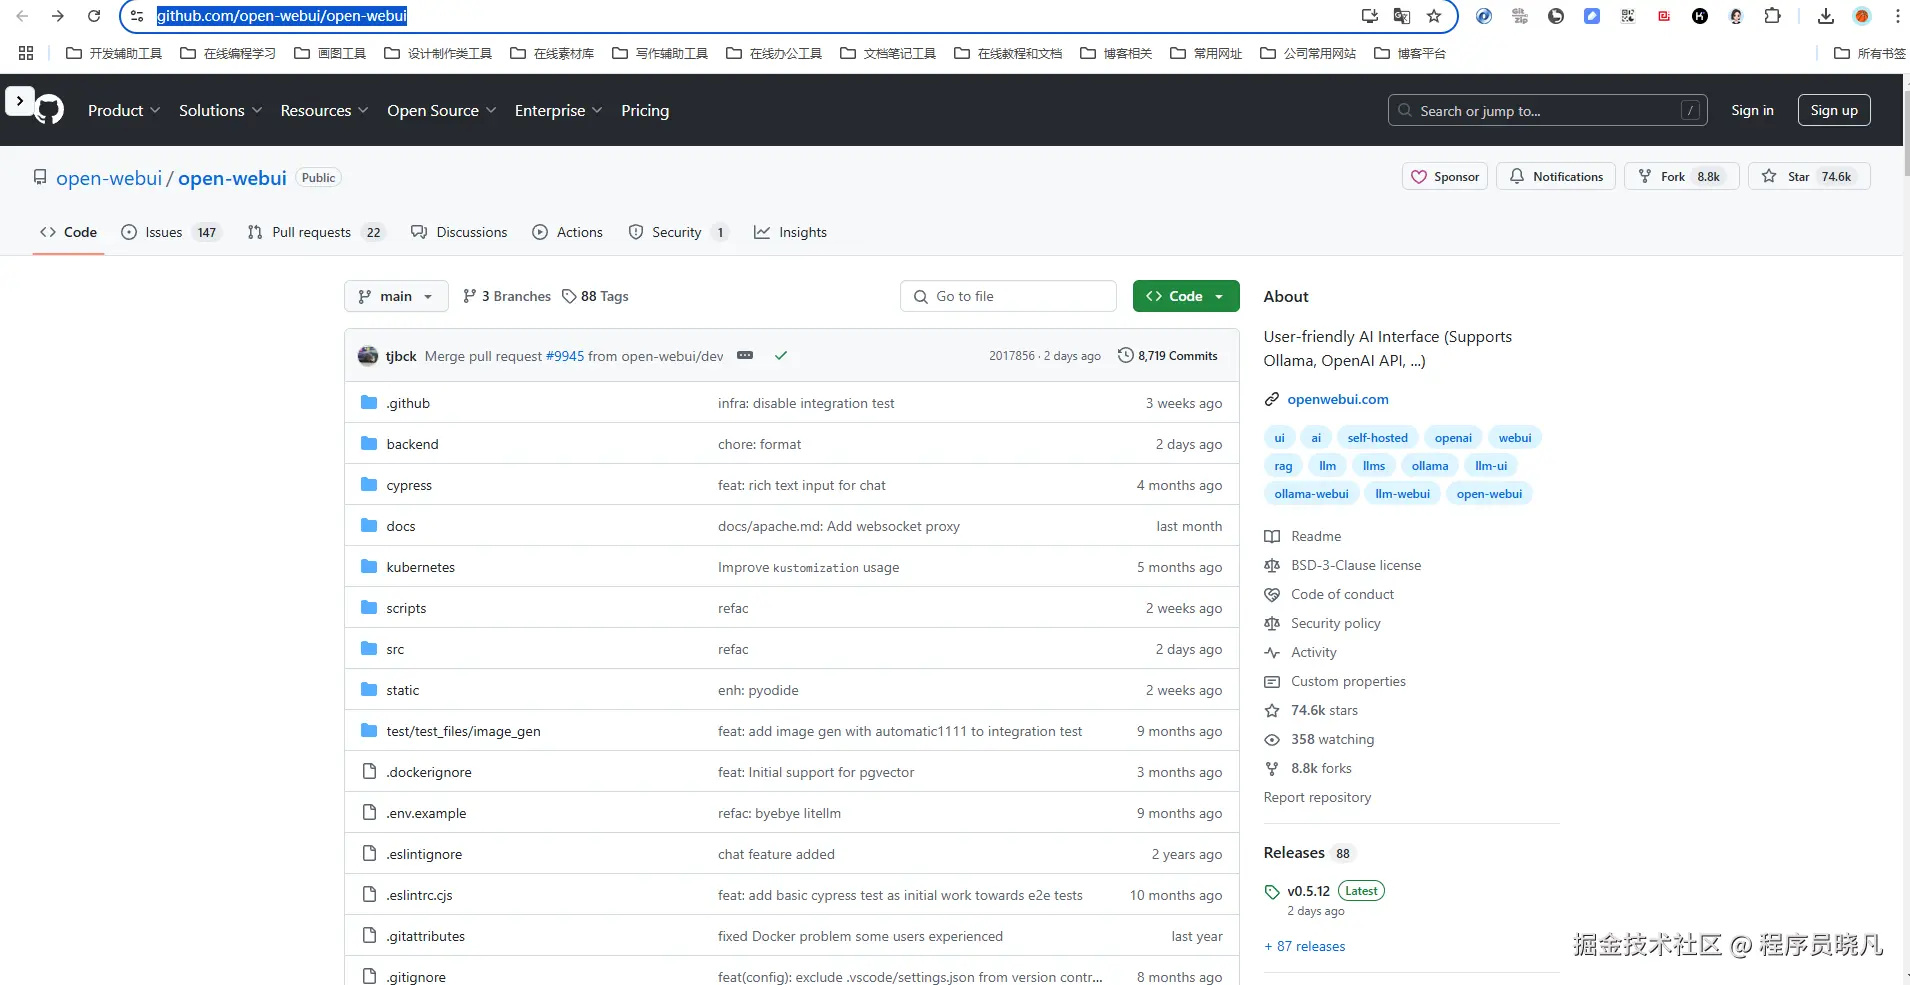Image resolution: width=1910 pixels, height=985 pixels.
Task: Switch to the Pull requests tab
Action: pyautogui.click(x=316, y=232)
